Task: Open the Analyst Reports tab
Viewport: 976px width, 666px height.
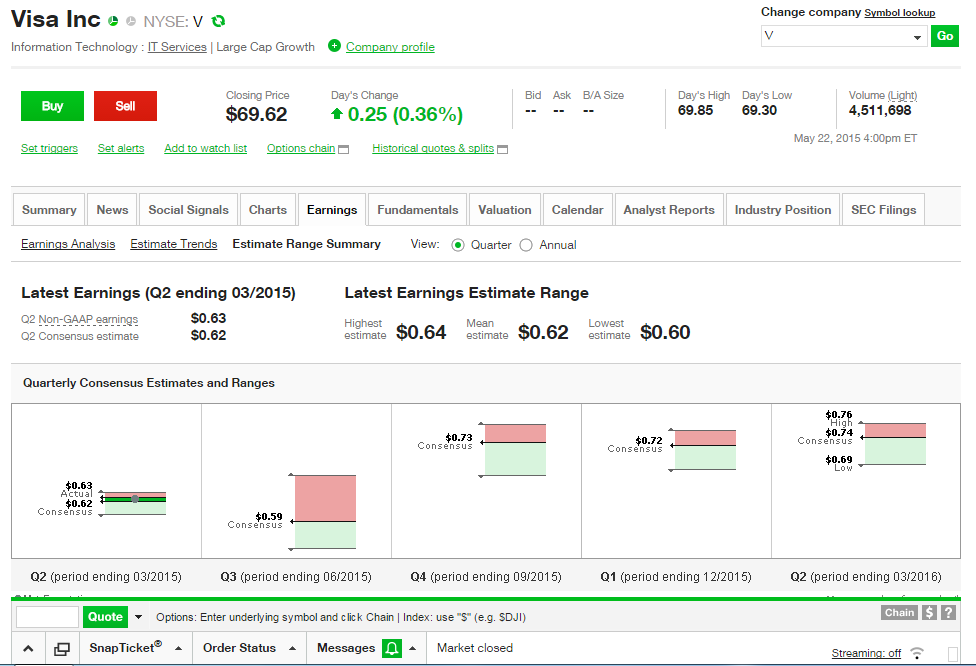Action: (669, 210)
